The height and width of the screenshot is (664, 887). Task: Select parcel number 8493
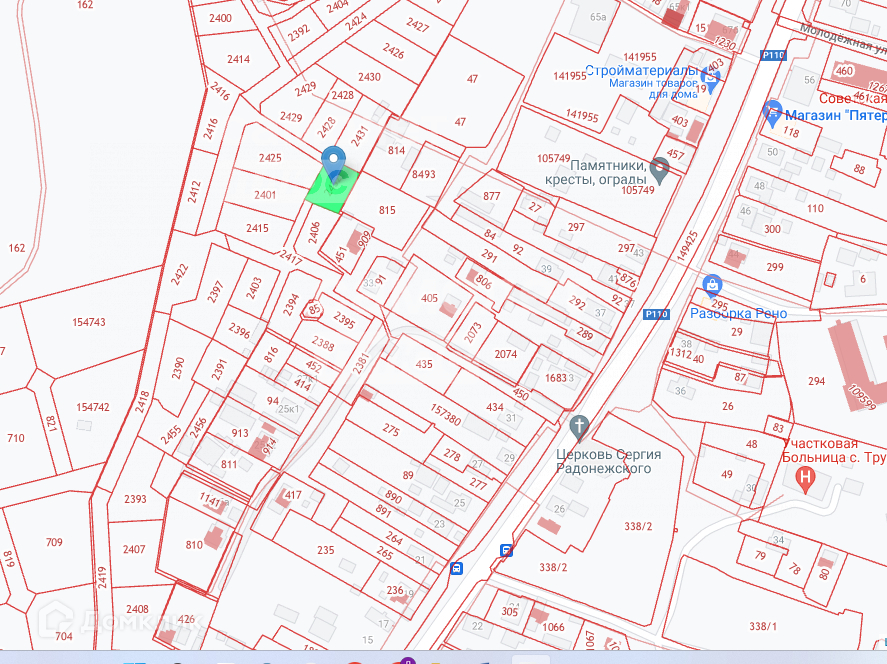pos(424,174)
